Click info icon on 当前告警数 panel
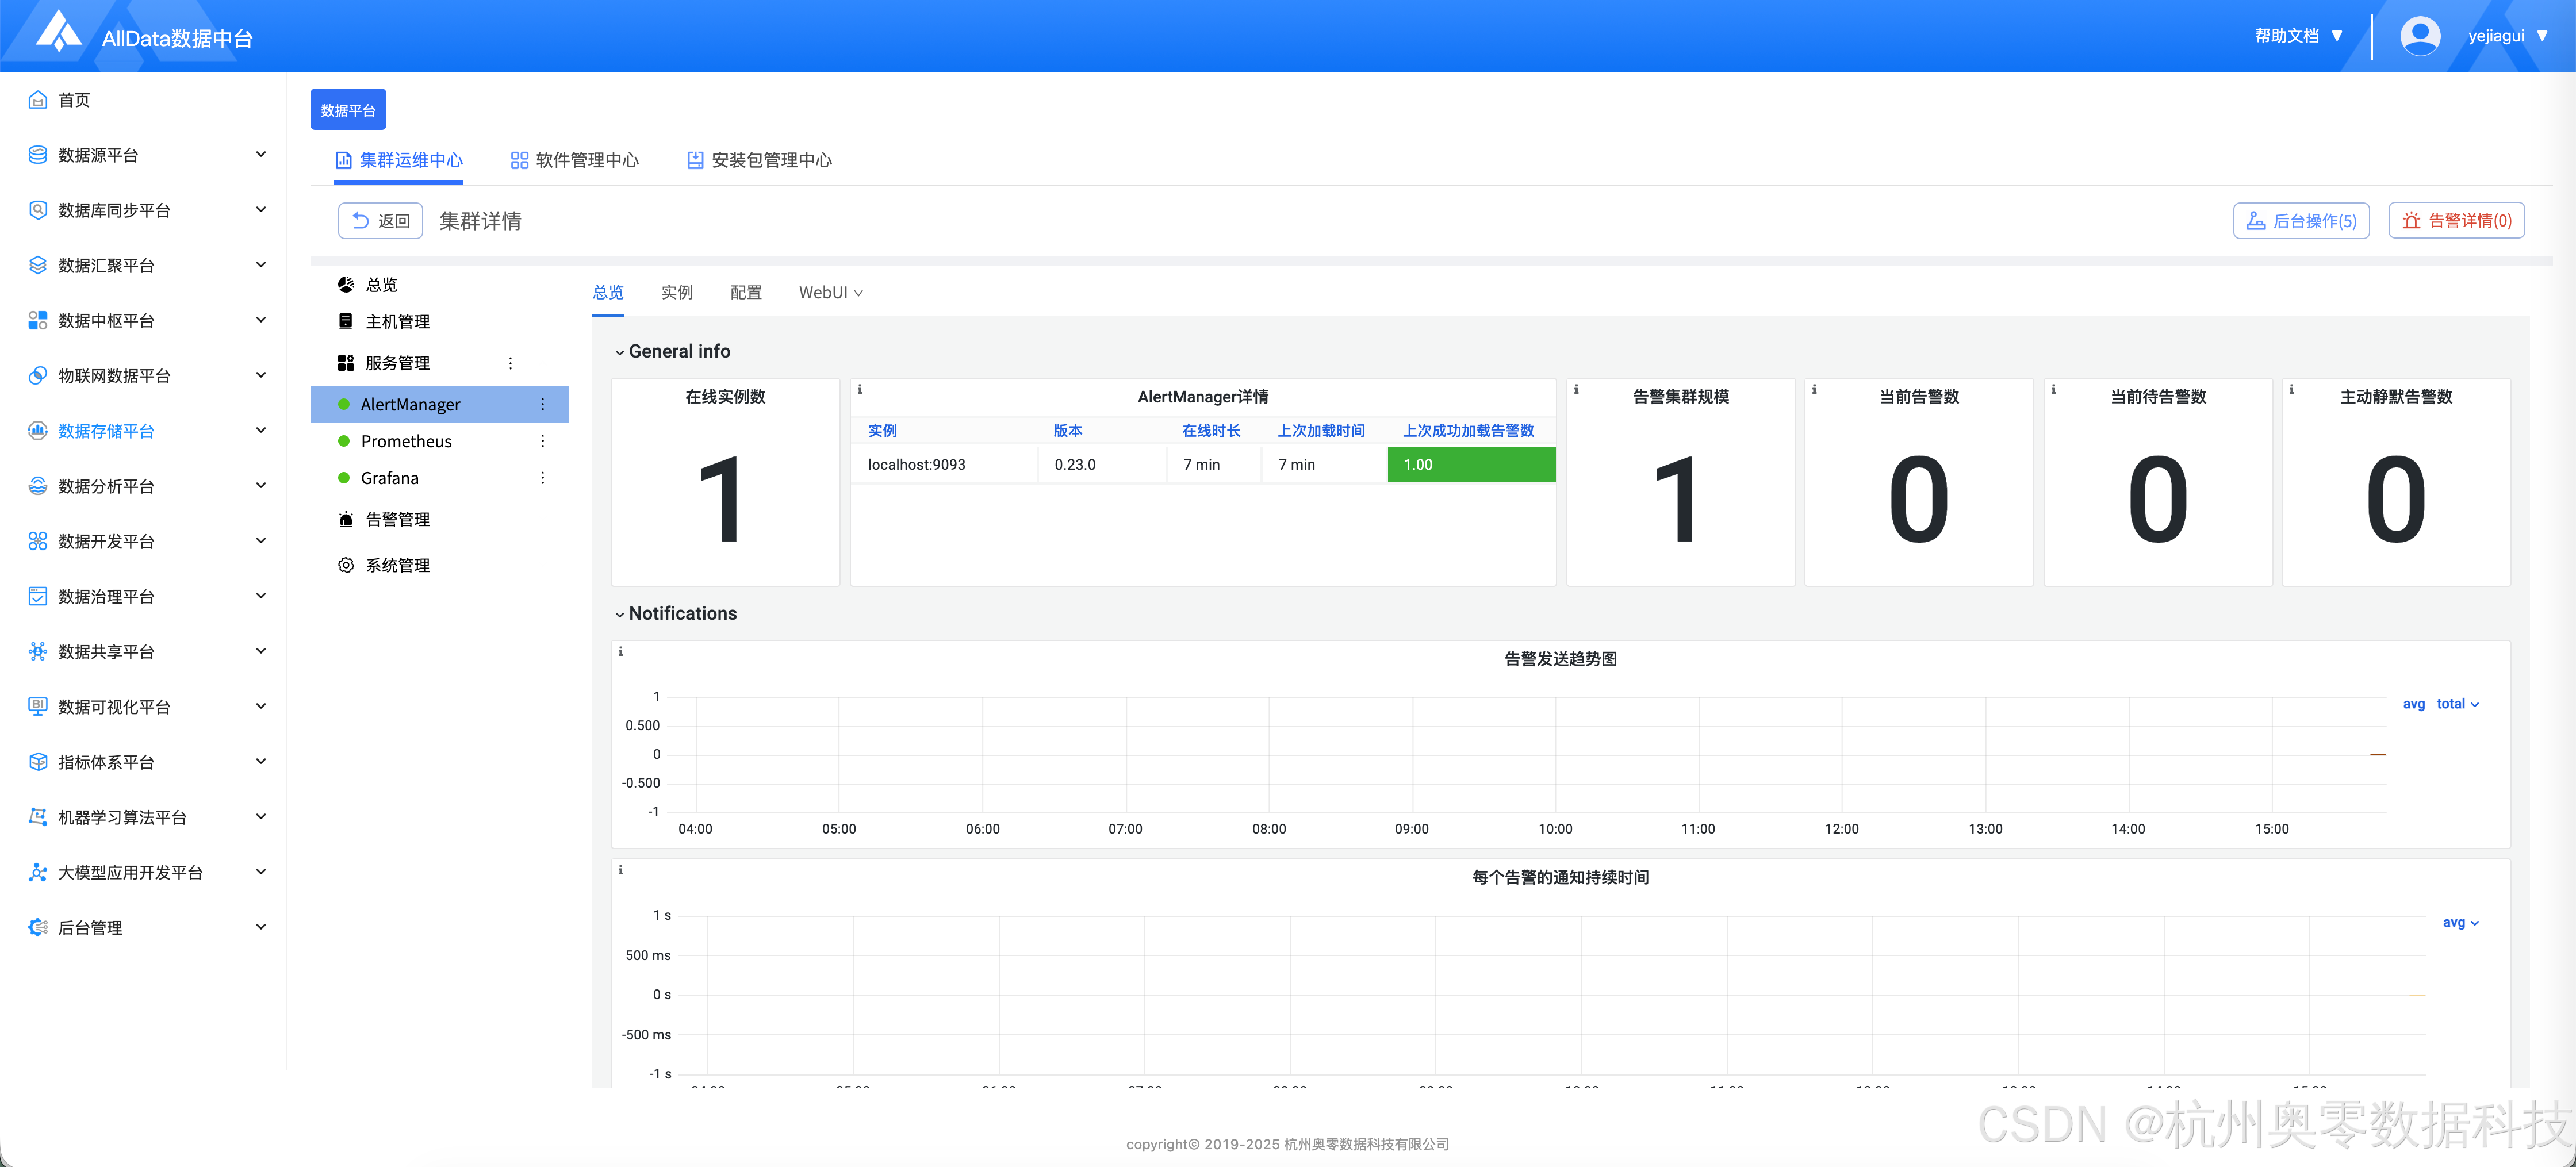Screen dimensions: 2576x1167 [x=1814, y=390]
